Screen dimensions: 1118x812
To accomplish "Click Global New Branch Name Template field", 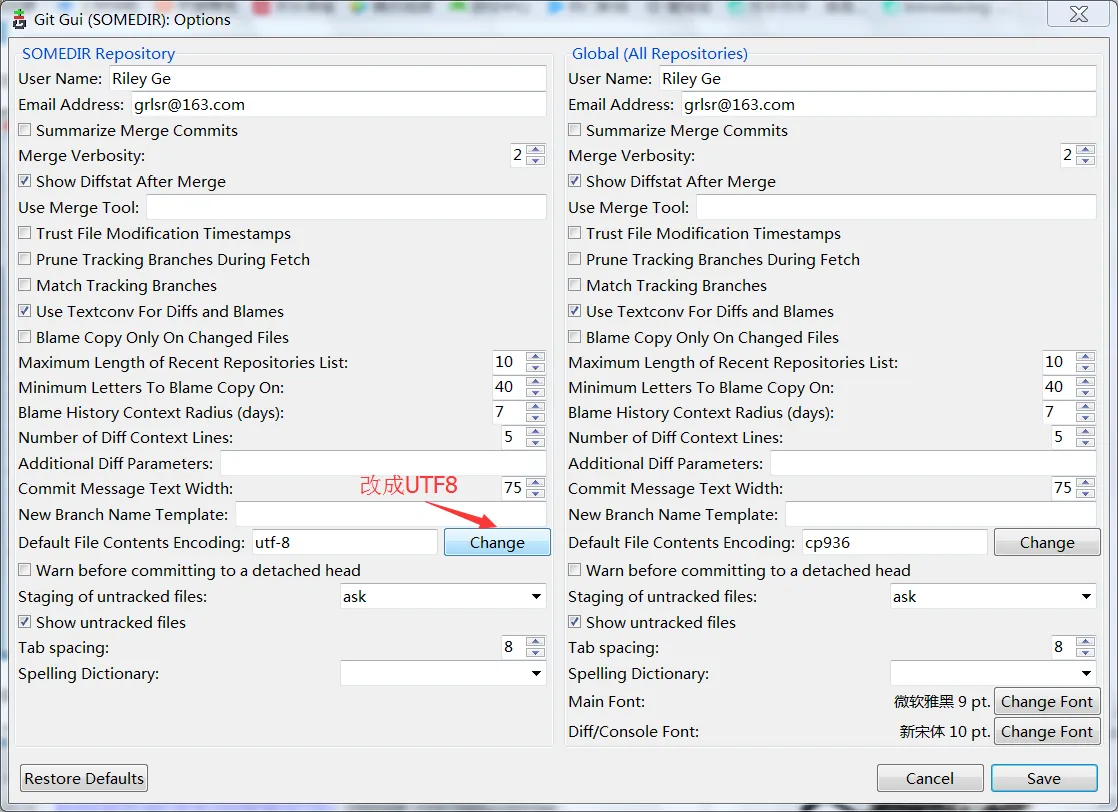I will tap(940, 515).
